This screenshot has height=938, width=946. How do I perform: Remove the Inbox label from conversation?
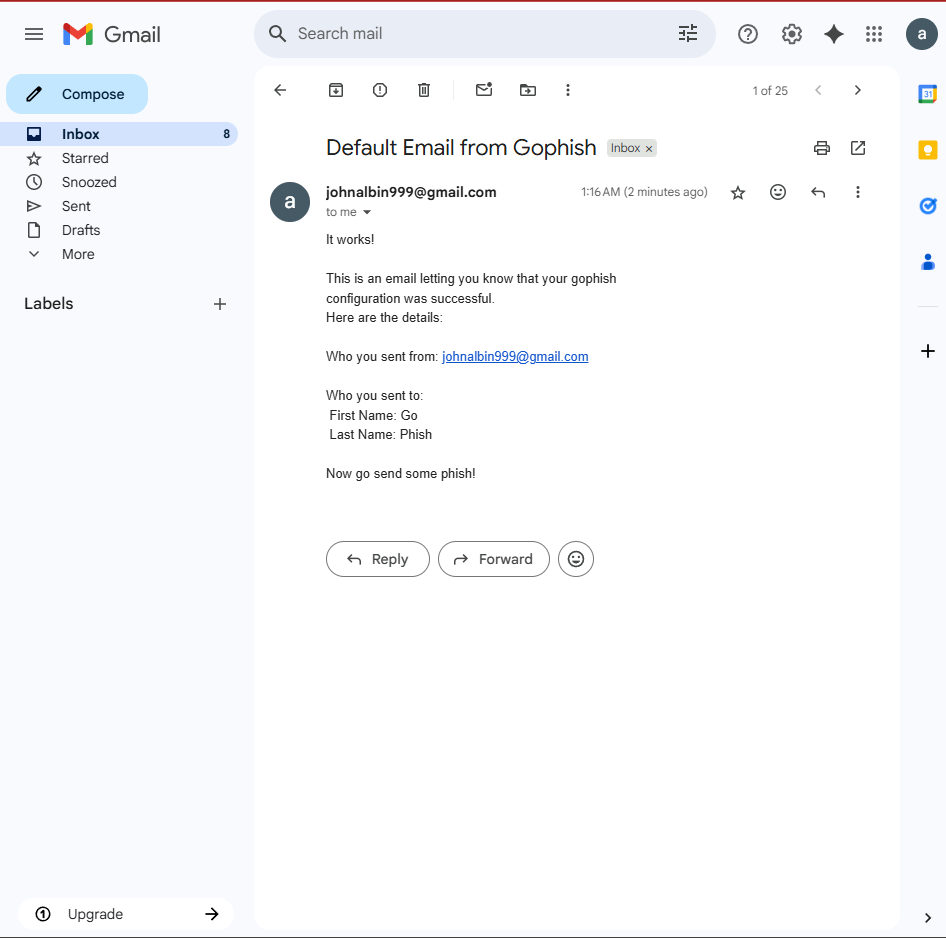point(649,148)
